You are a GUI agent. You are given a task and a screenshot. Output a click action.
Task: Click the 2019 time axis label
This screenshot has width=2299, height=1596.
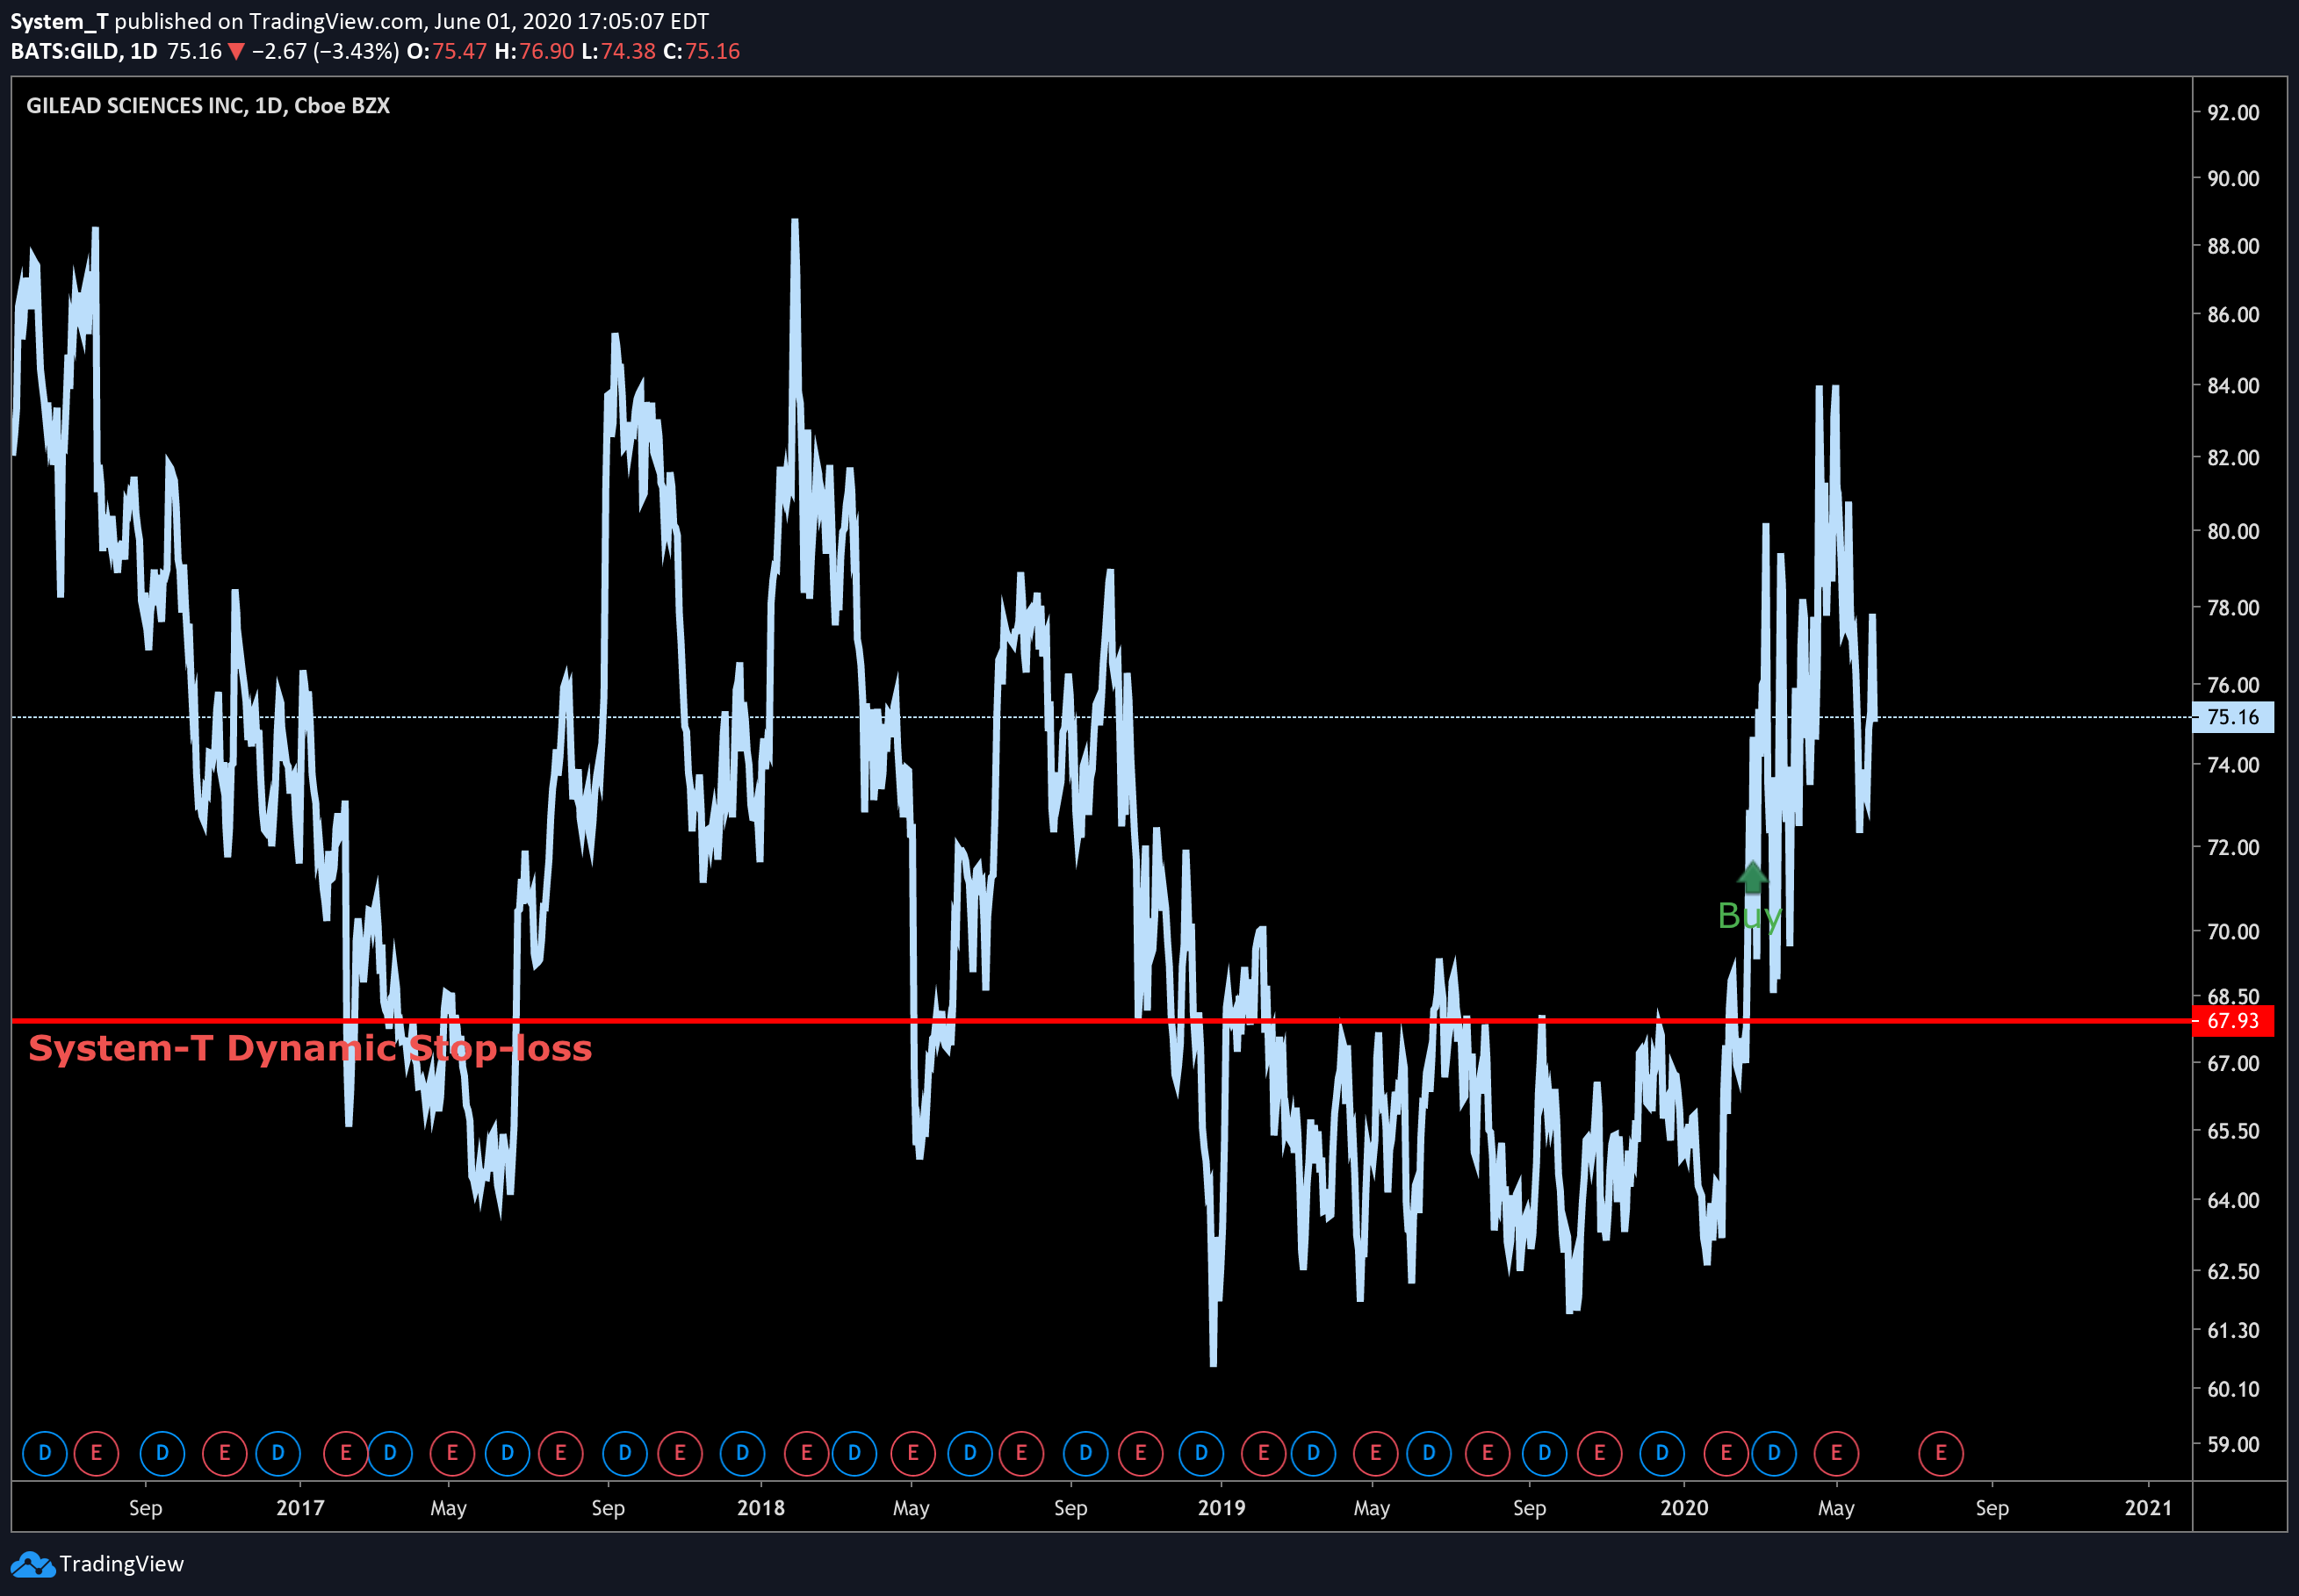[1222, 1508]
